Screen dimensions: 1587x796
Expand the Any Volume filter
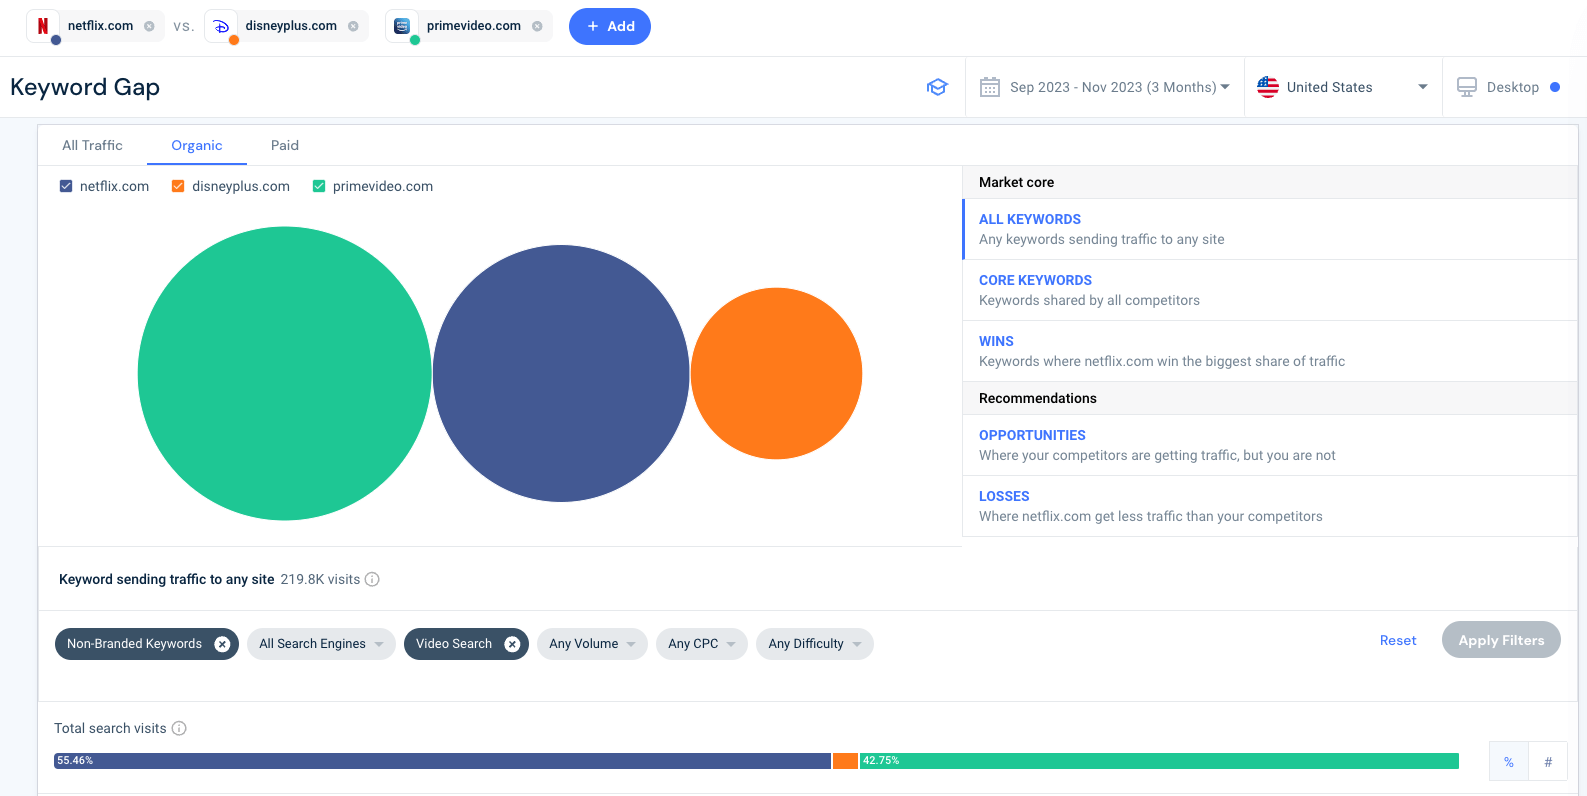592,644
